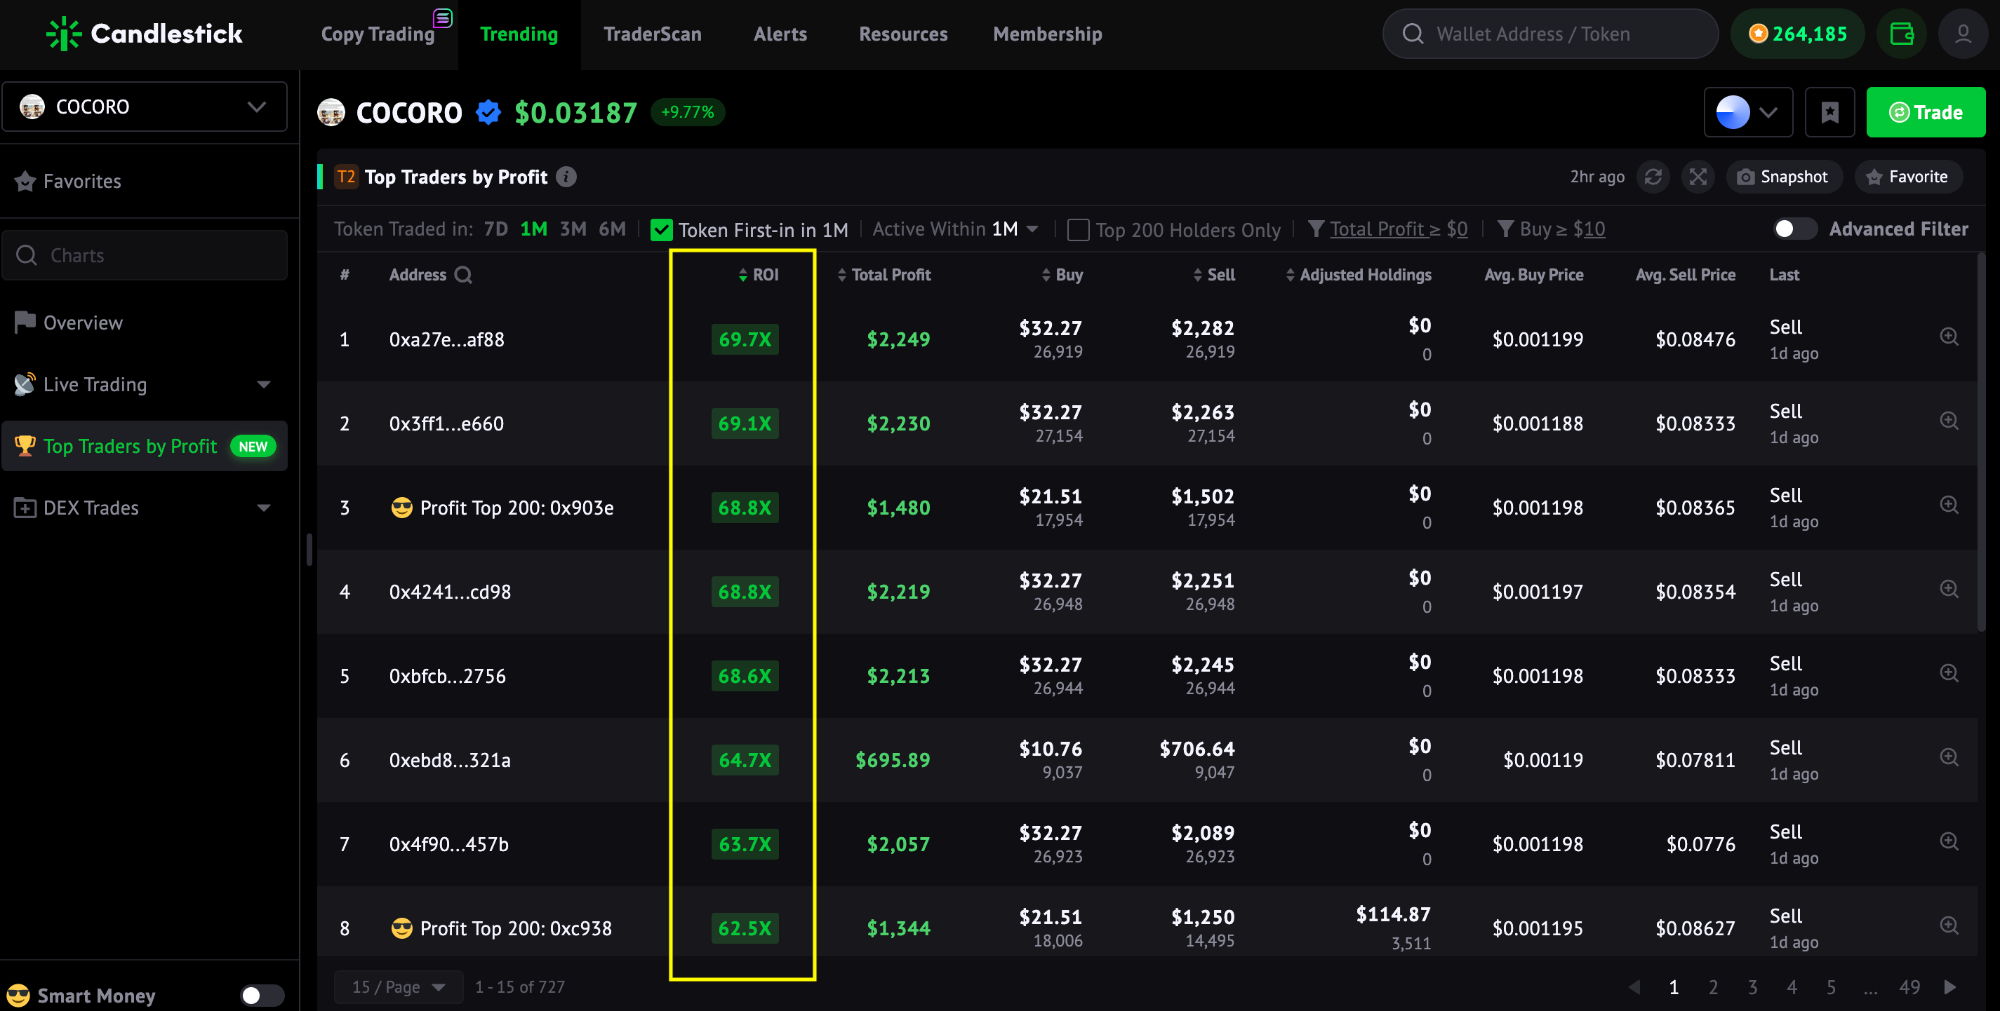The image size is (2000, 1011).
Task: Click address 0xa27e...af88
Action: click(x=447, y=340)
